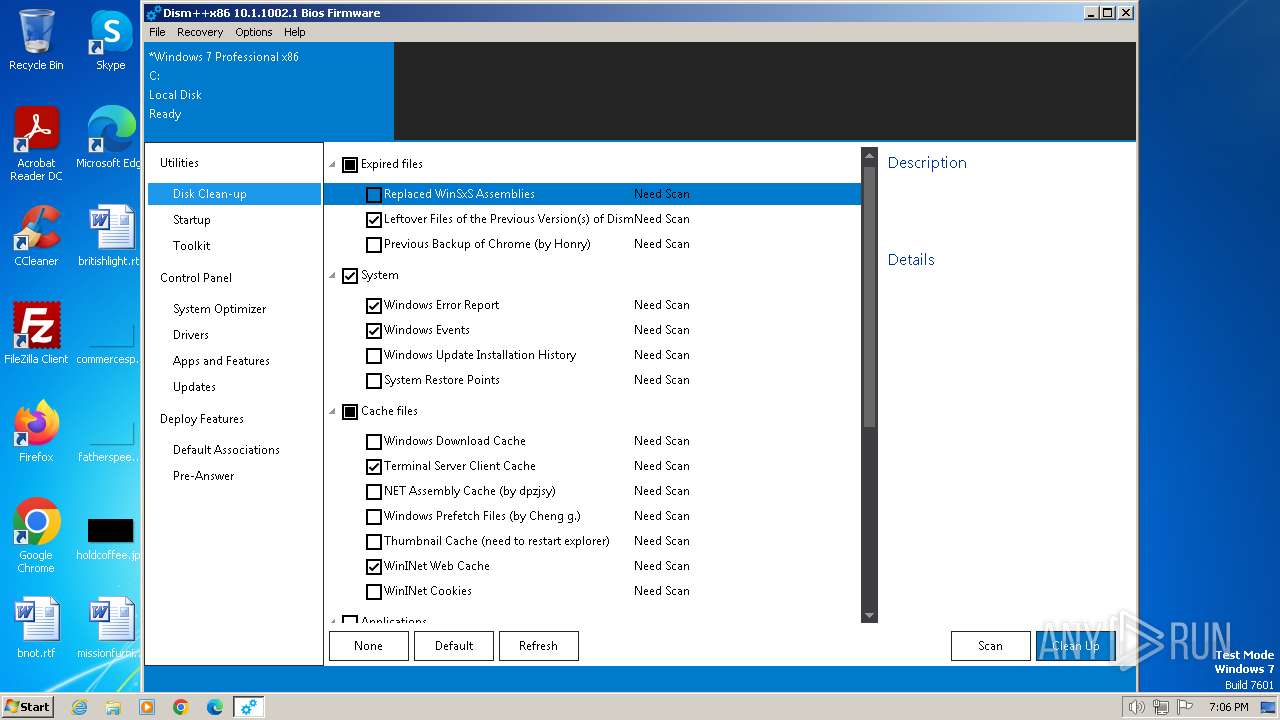Open the File Explorer taskbar icon
Screen dimensions: 1280x720
[x=113, y=707]
